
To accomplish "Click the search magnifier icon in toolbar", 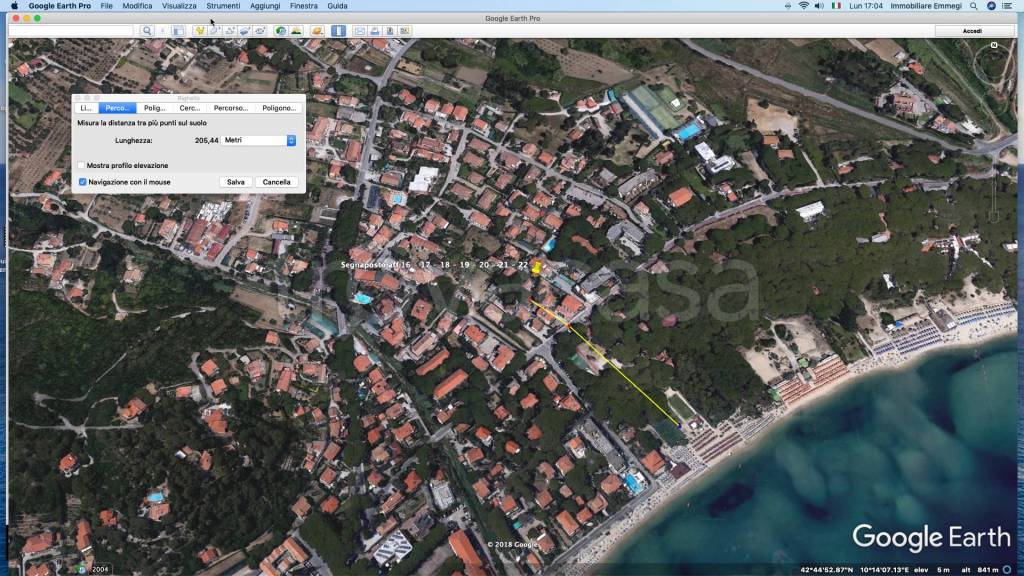I will [x=147, y=31].
